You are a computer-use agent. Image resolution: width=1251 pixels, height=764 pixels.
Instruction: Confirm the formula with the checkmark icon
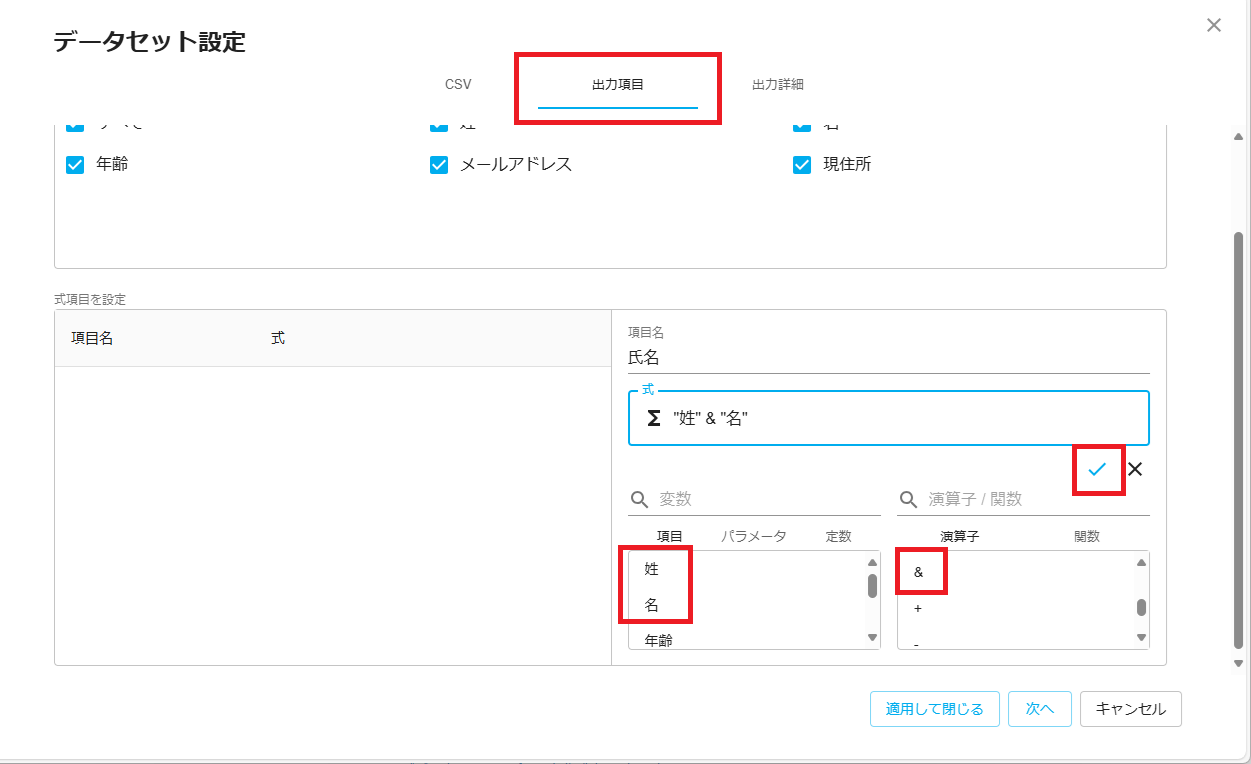[1097, 470]
